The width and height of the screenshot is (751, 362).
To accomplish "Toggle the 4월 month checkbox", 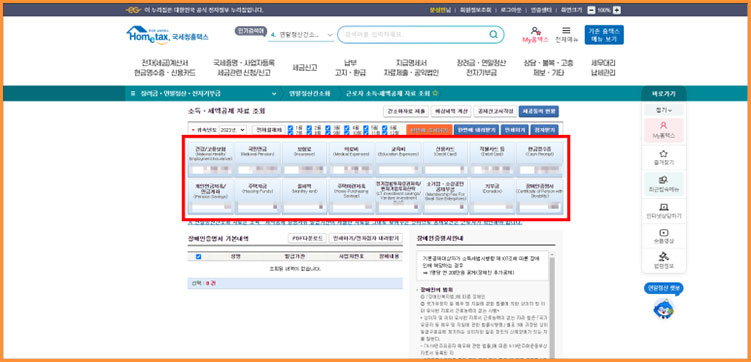I will click(x=347, y=128).
